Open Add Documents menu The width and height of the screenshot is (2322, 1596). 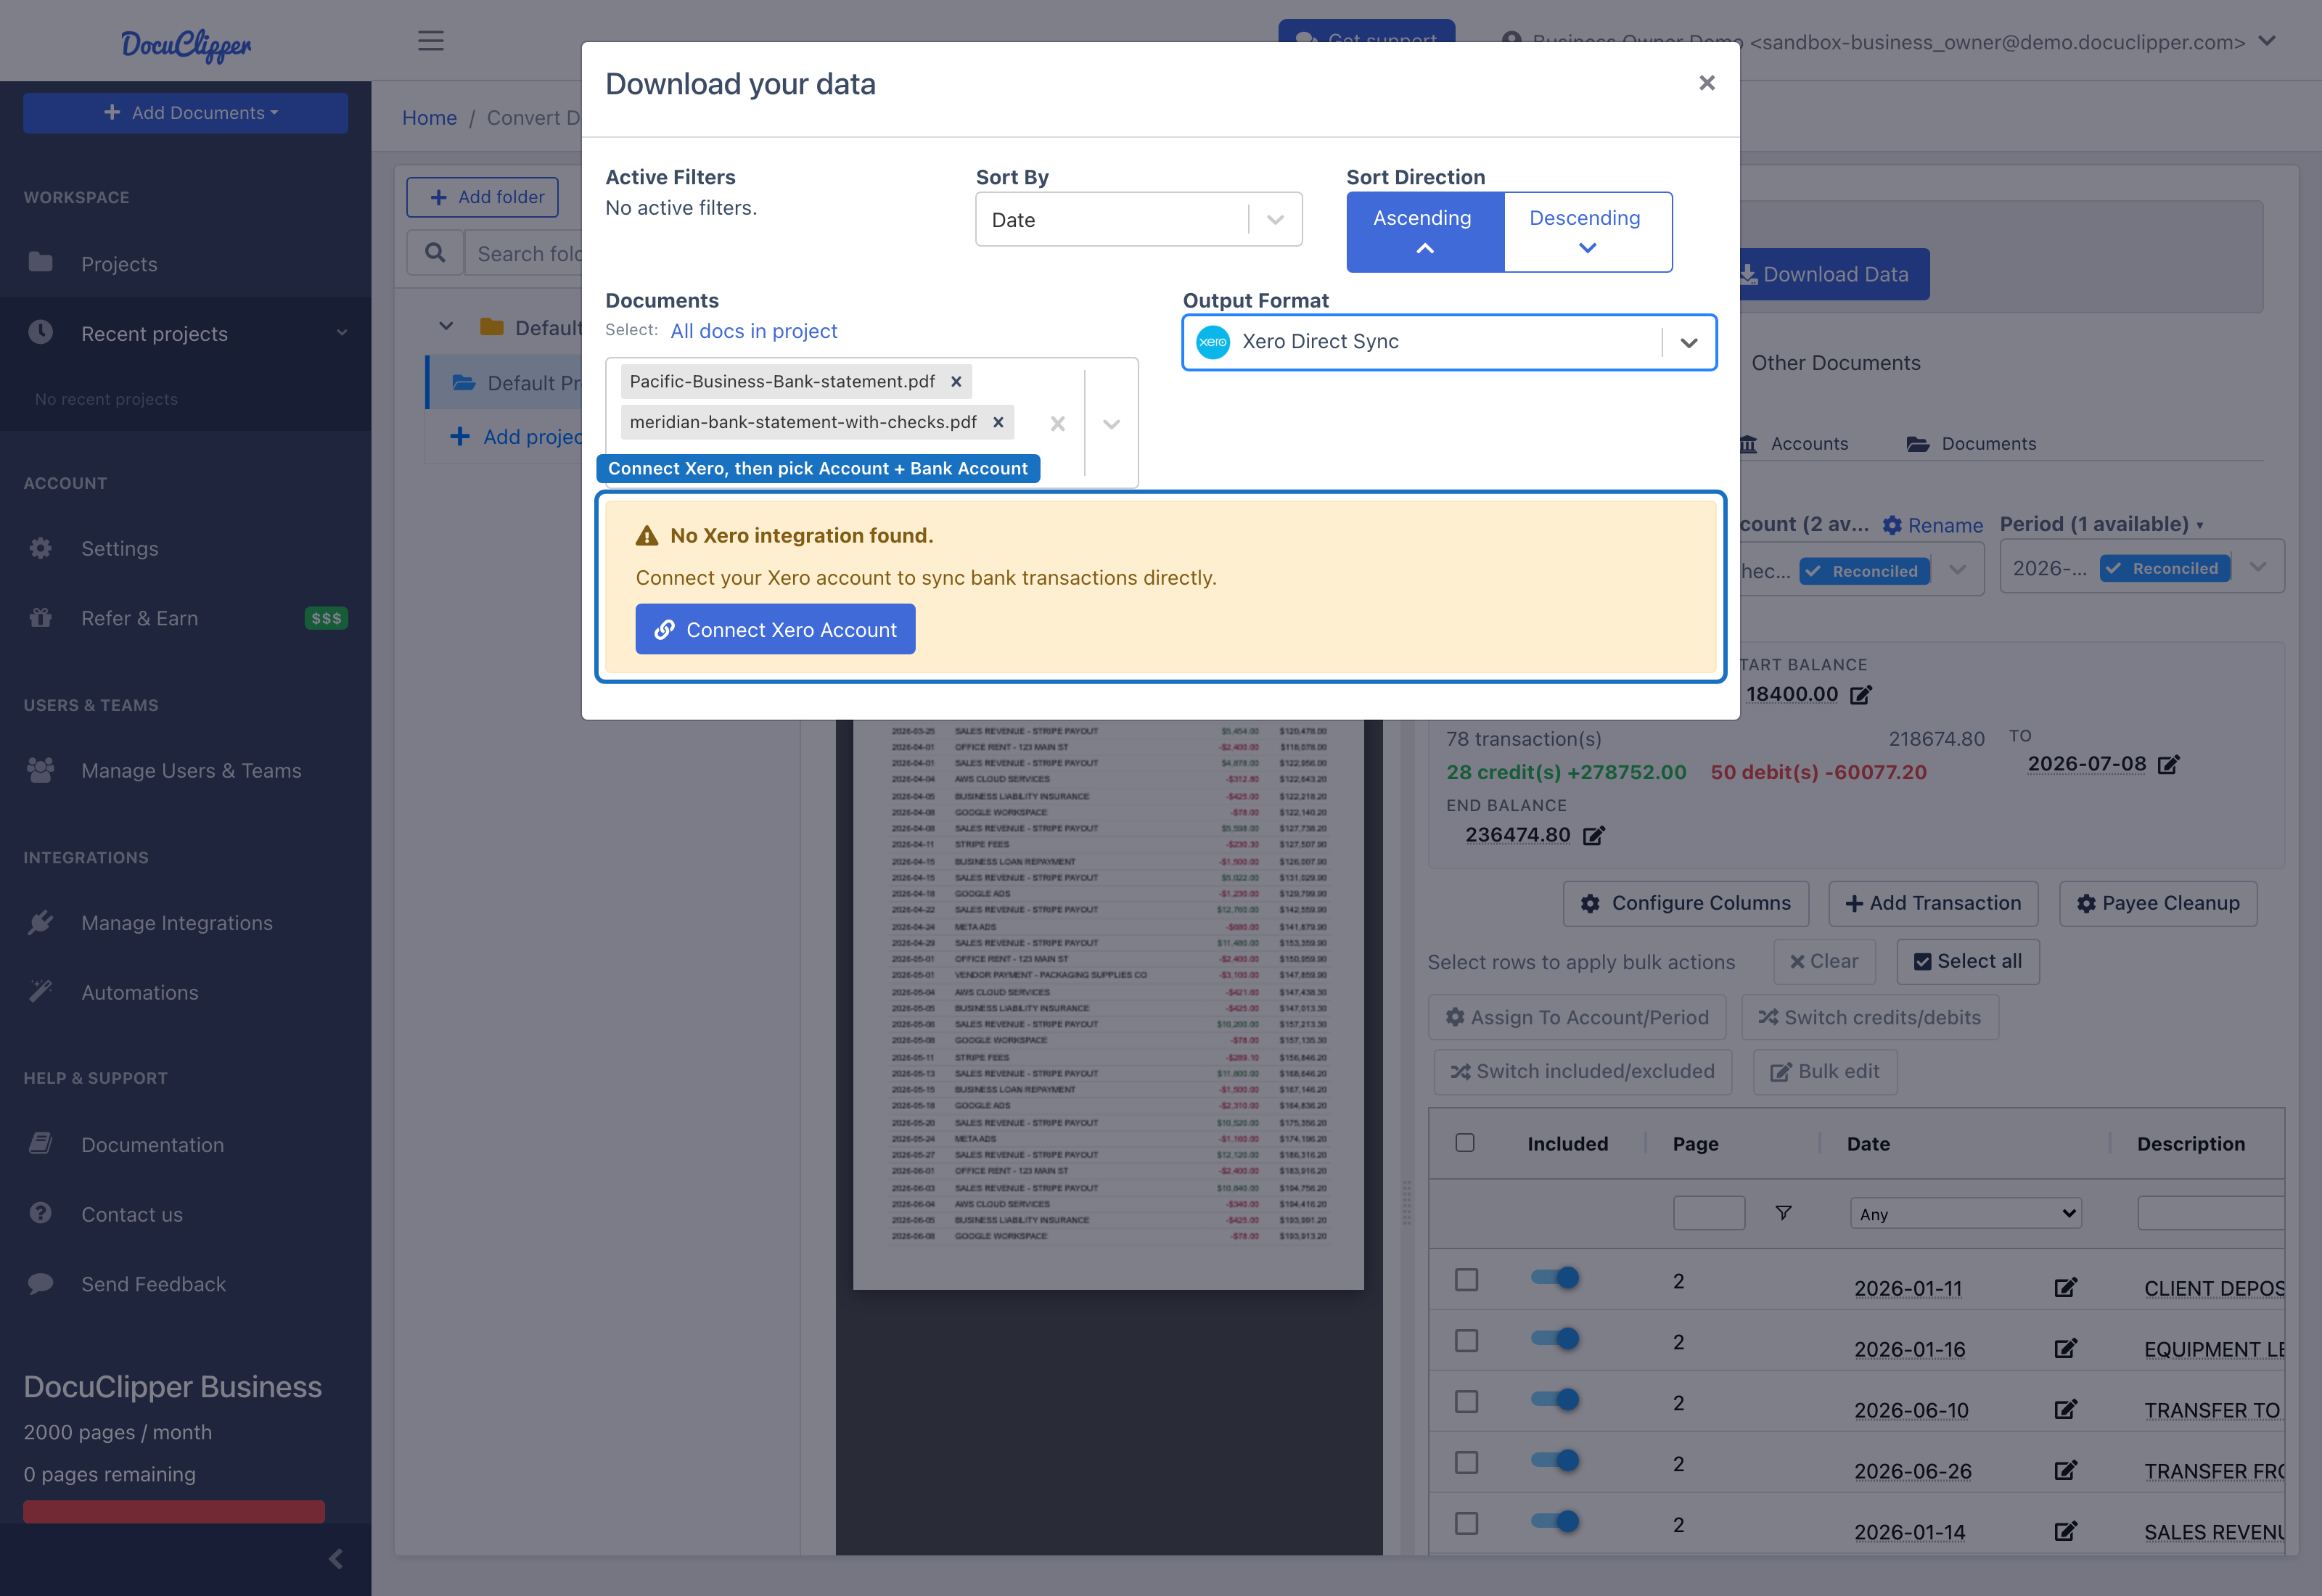pos(186,113)
